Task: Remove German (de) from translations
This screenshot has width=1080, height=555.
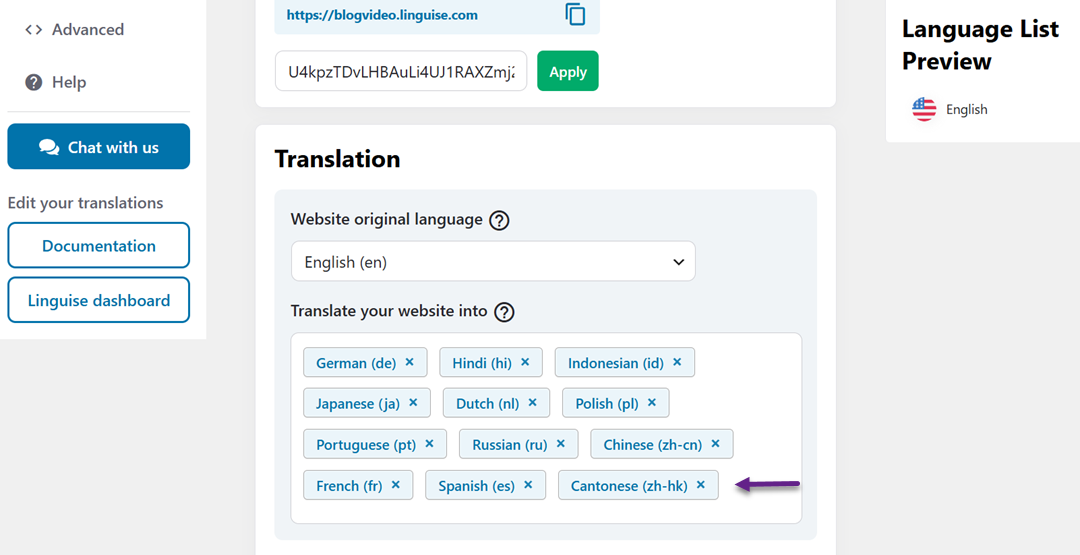Action: click(409, 362)
